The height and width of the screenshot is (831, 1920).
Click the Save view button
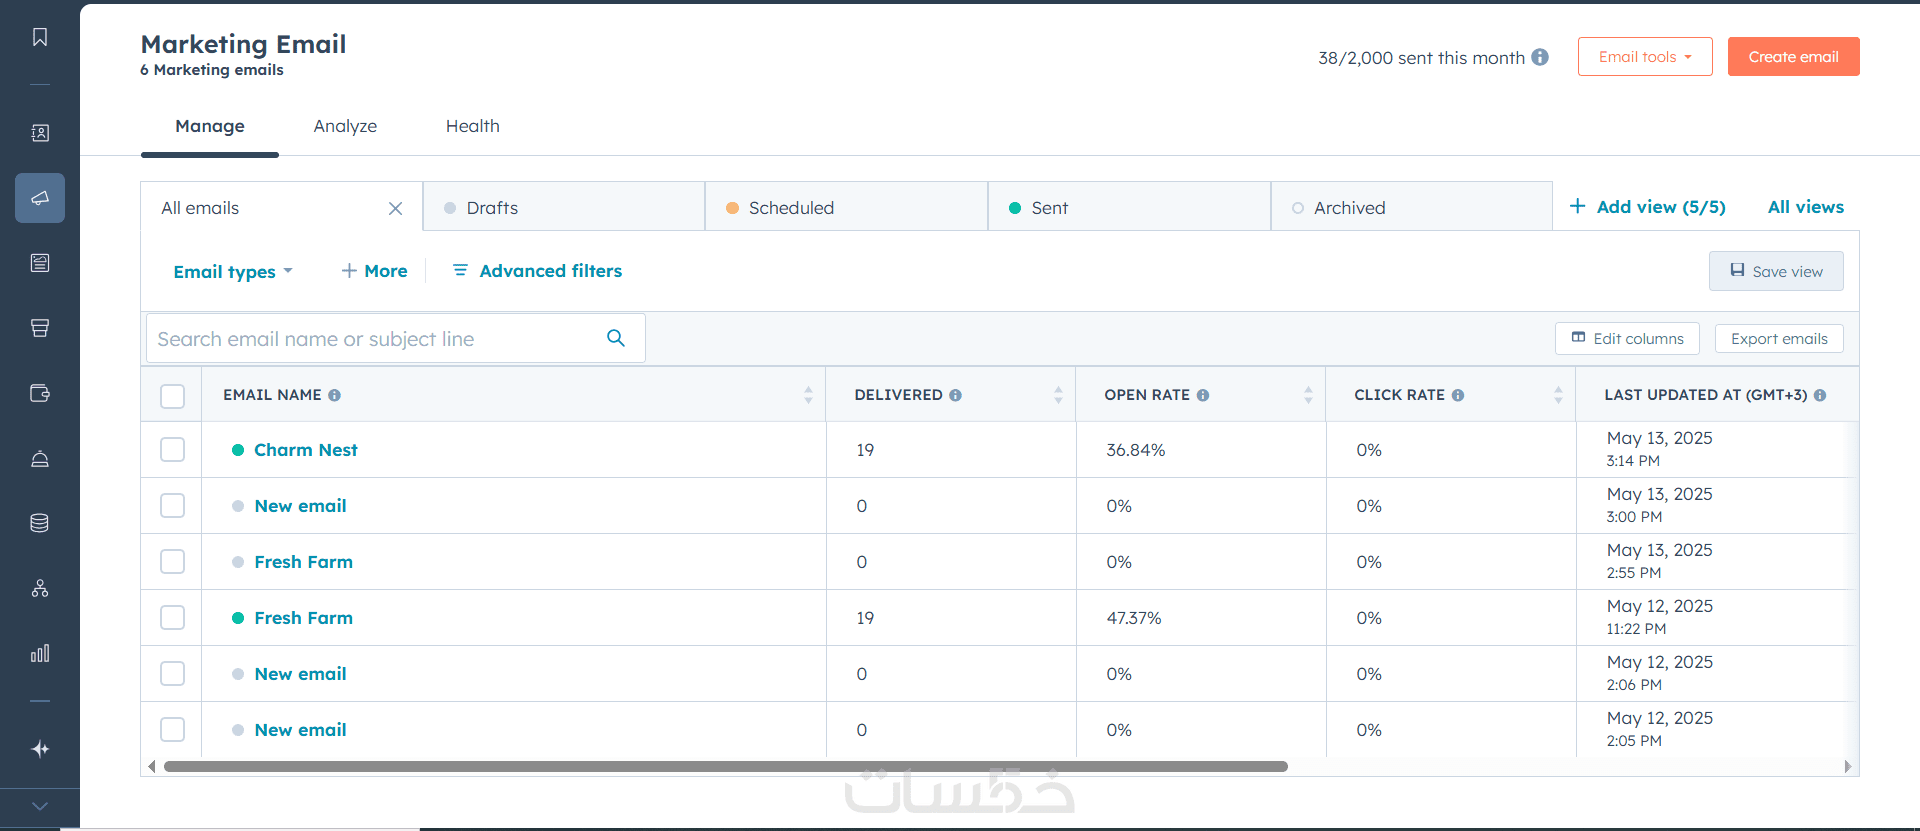[x=1776, y=271]
